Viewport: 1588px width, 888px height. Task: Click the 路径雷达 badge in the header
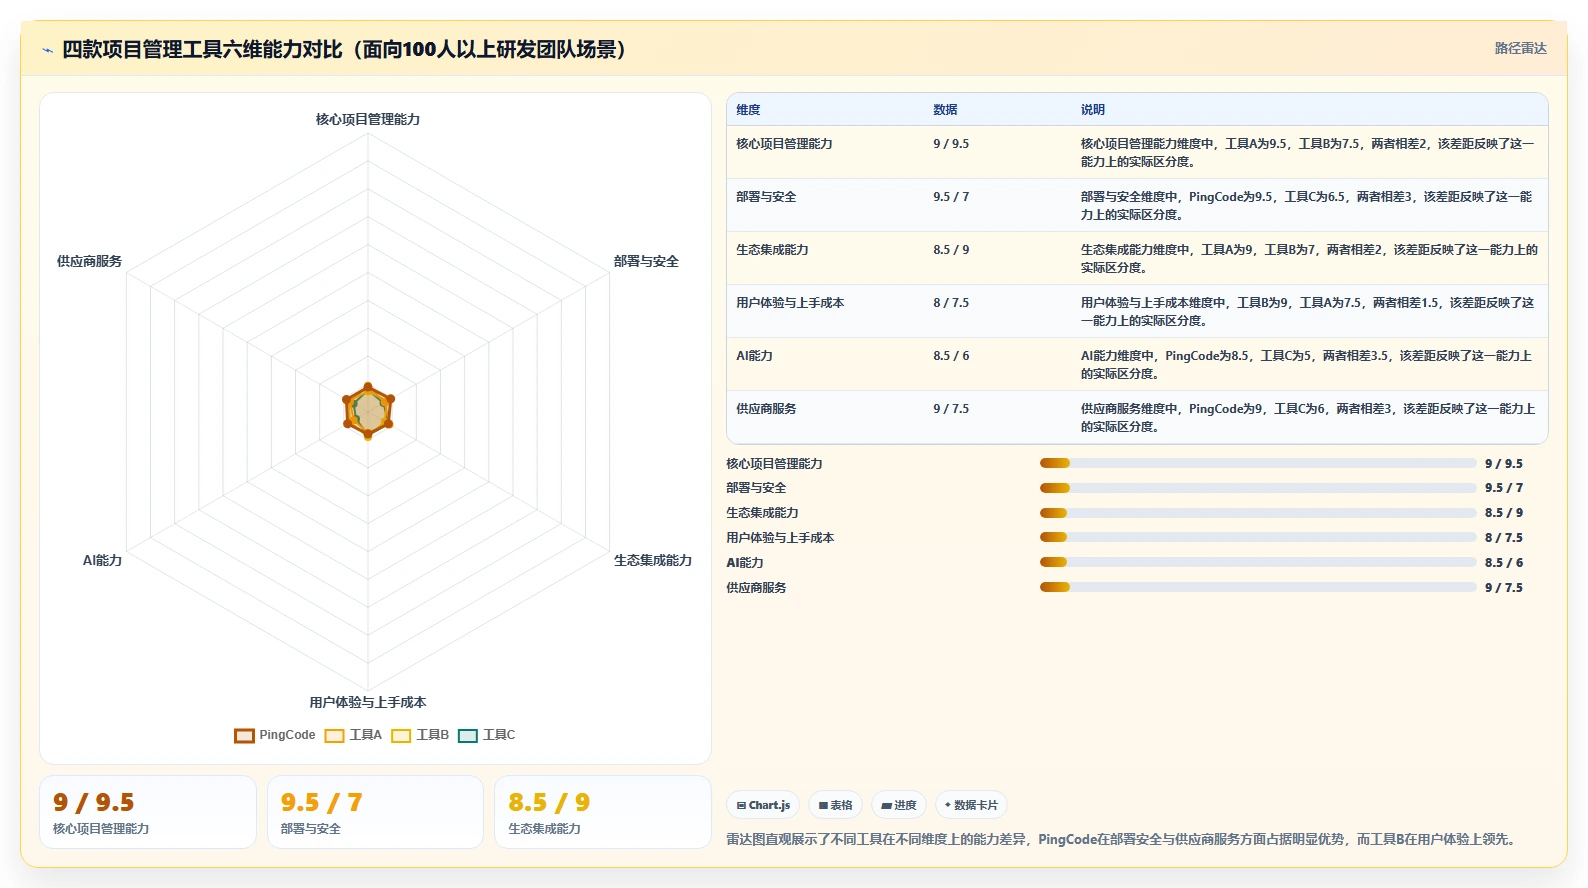pyautogui.click(x=1520, y=48)
